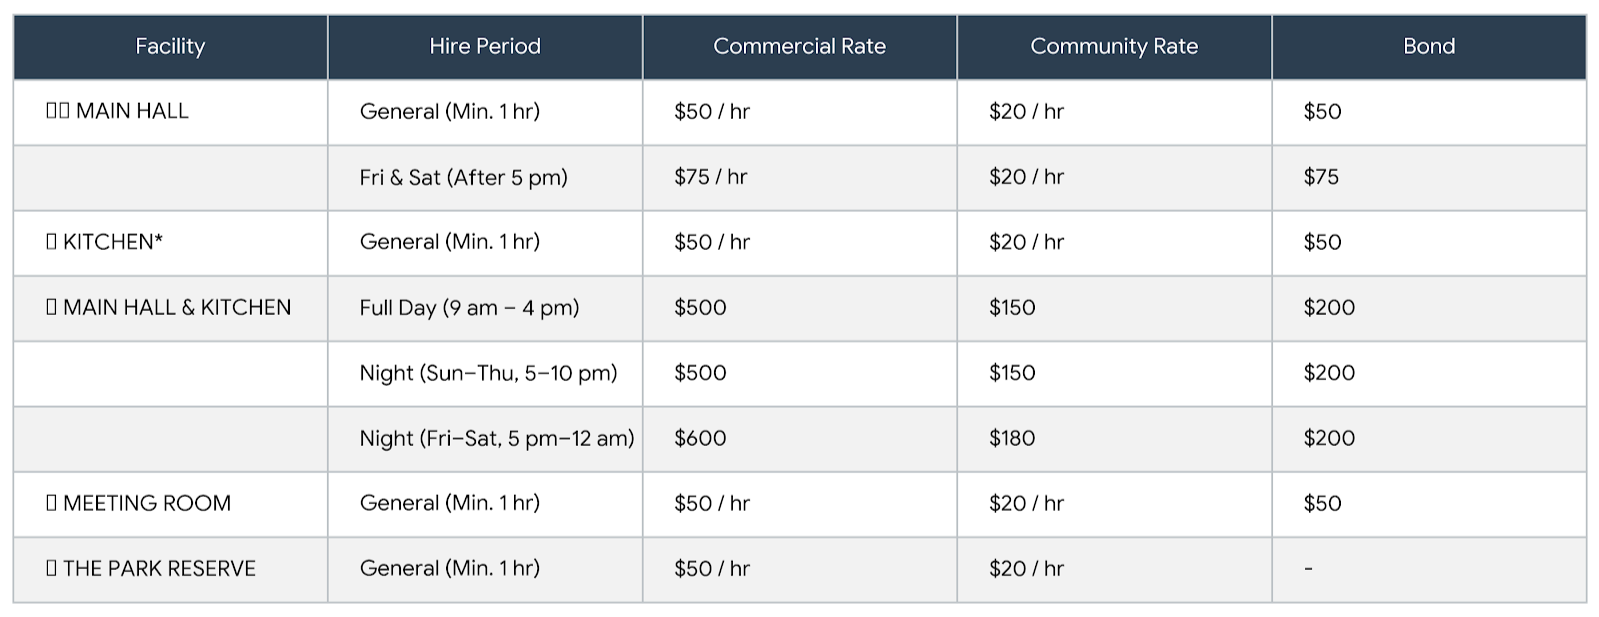Click the Hire Period column header
The image size is (1599, 617).
tap(485, 46)
